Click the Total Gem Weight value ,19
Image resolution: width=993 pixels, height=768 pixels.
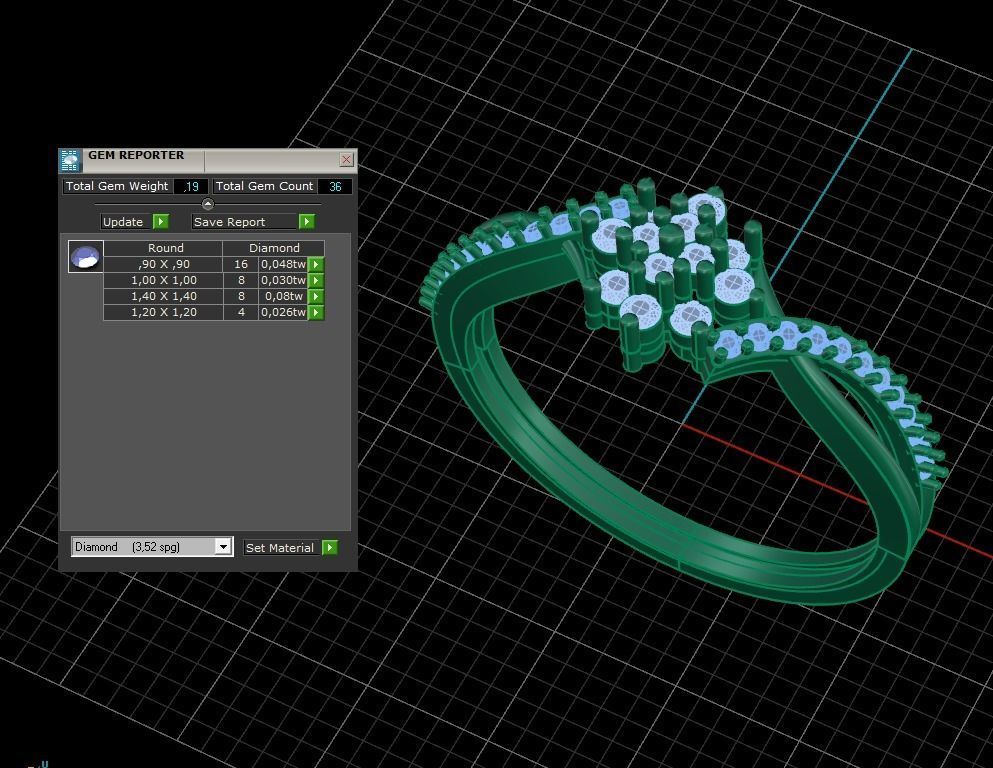[191, 186]
